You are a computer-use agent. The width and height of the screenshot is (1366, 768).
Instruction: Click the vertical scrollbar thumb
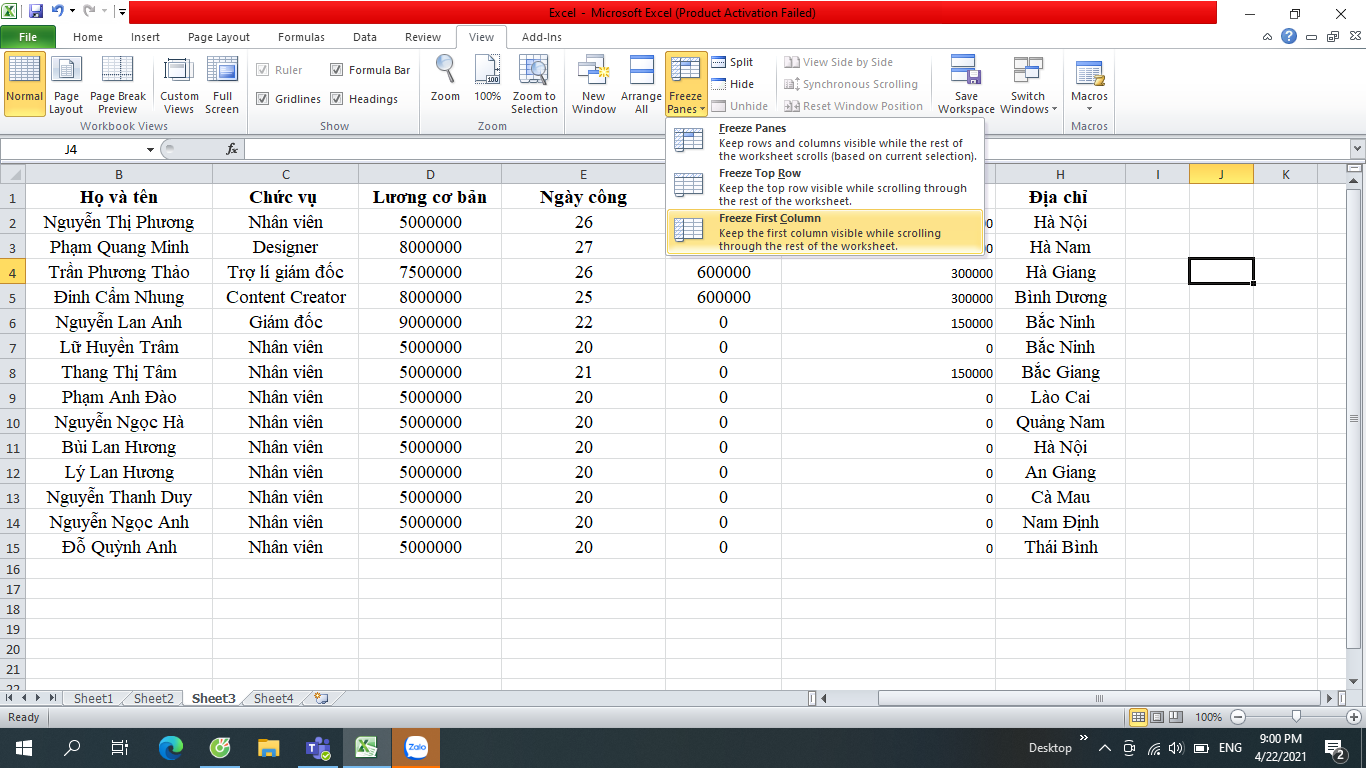click(x=1354, y=418)
